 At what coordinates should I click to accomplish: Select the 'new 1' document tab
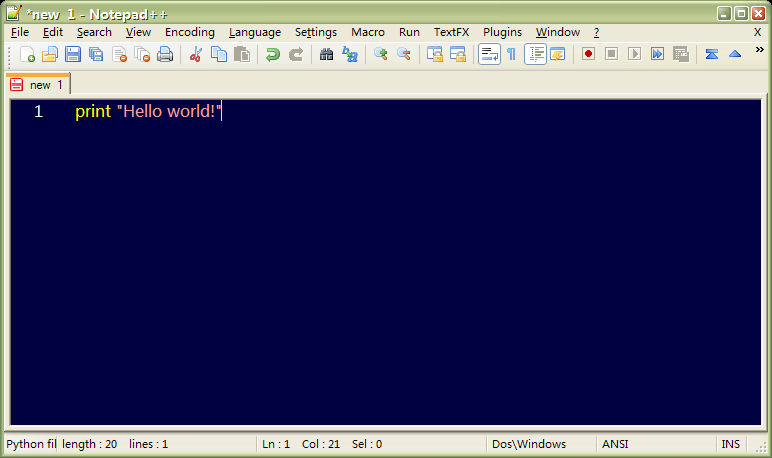pyautogui.click(x=38, y=84)
